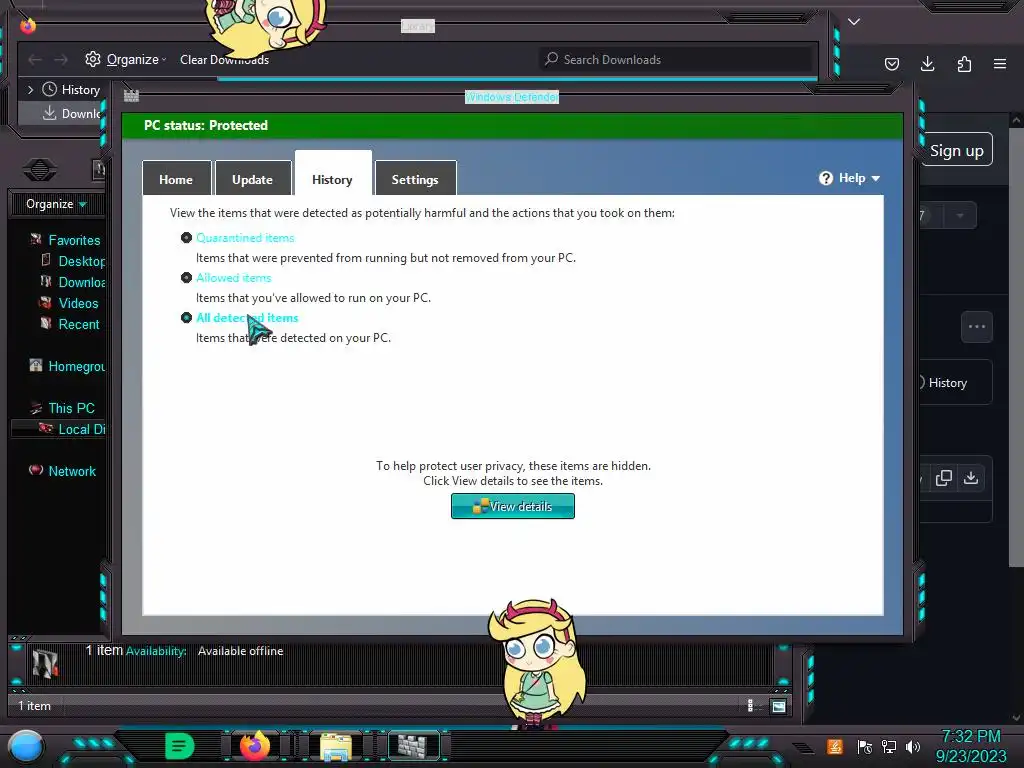Switch Explorer to large thumbnails view icon

click(x=778, y=706)
